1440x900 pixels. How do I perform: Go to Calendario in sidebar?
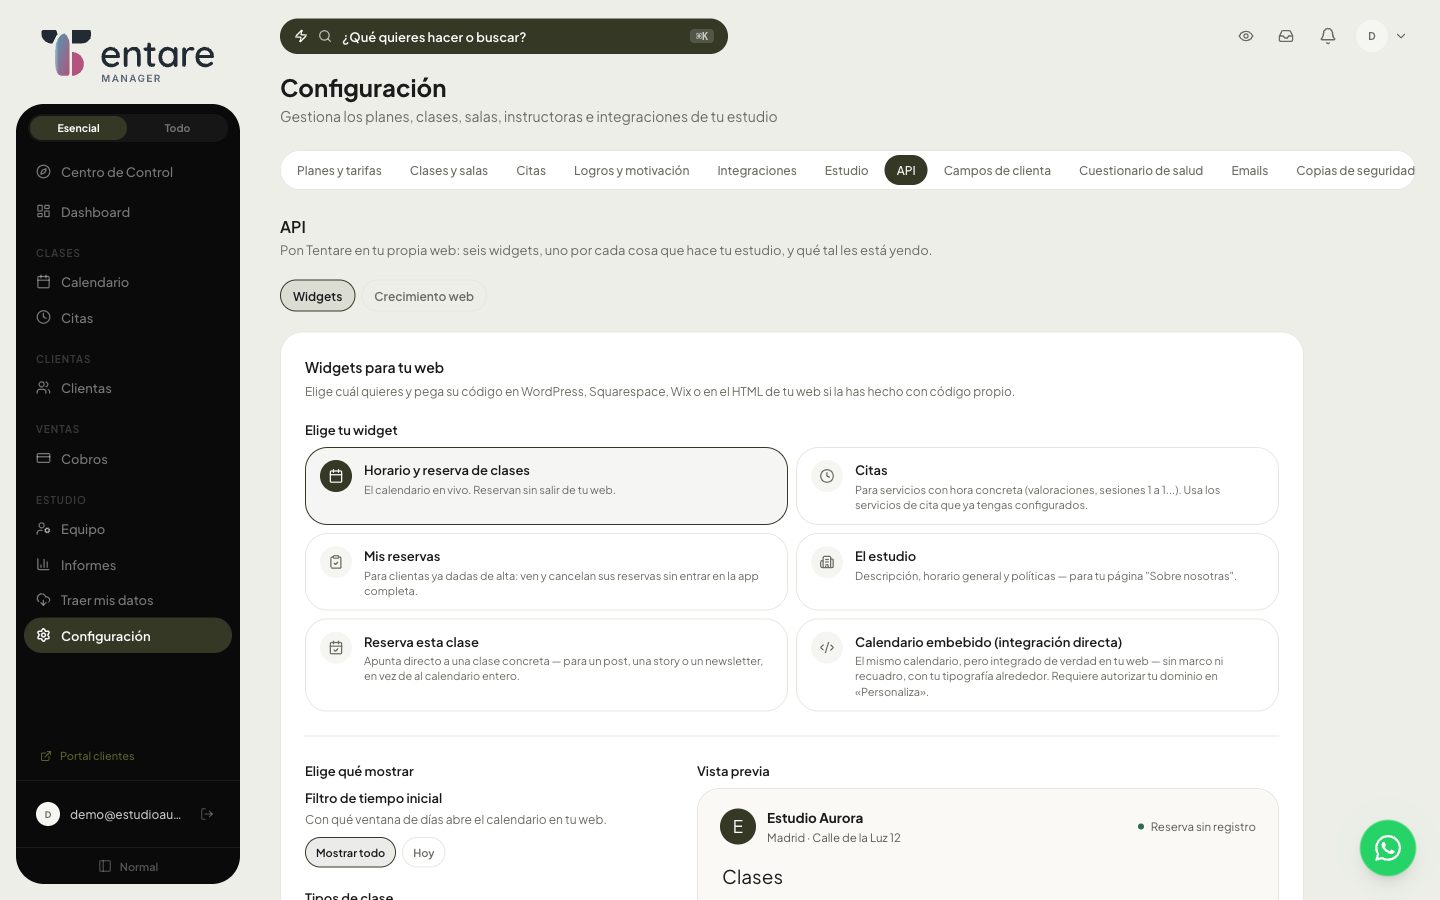128,282
